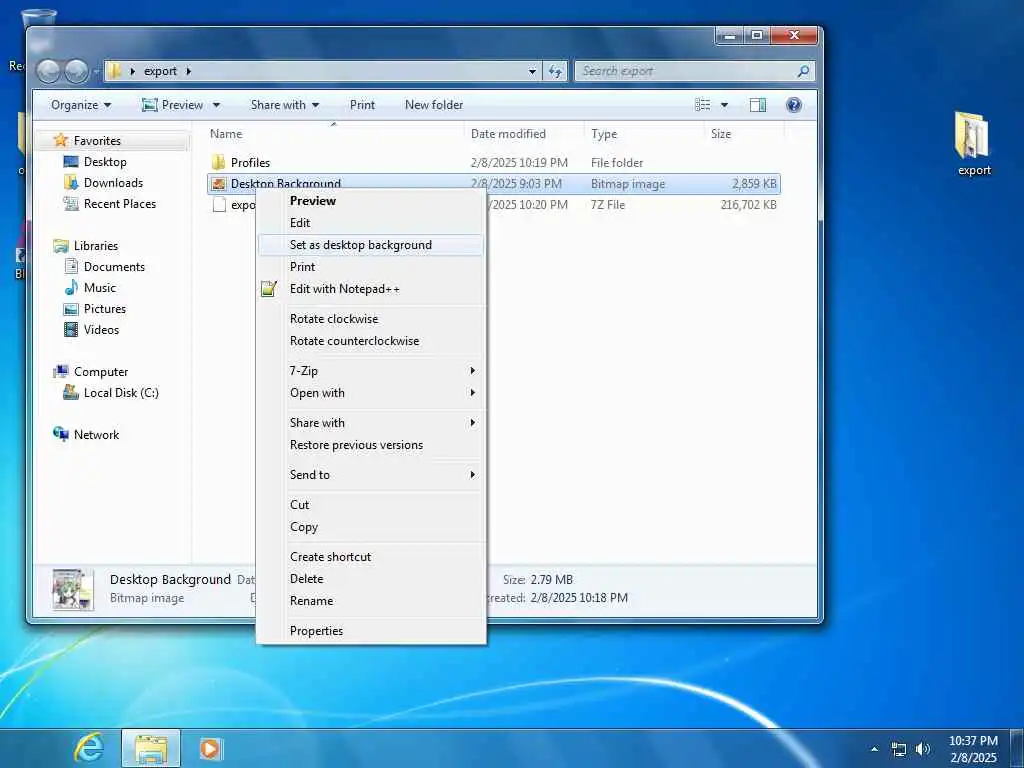The width and height of the screenshot is (1024, 768).
Task: Click the details pane thumbnail preview
Action: (x=72, y=589)
